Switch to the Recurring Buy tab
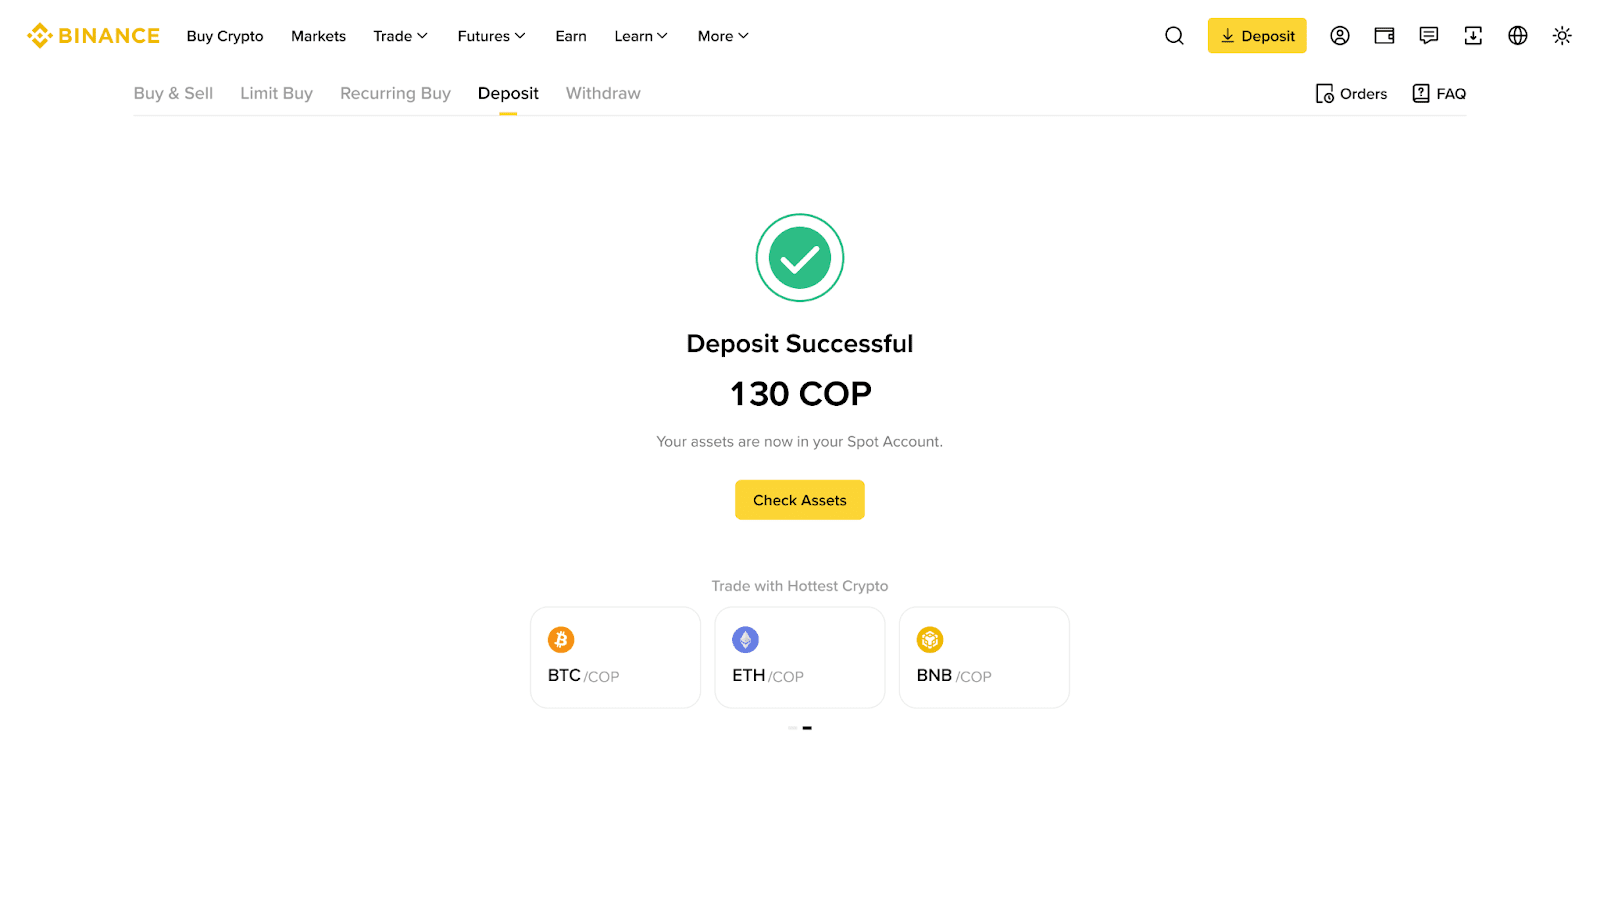 [395, 93]
